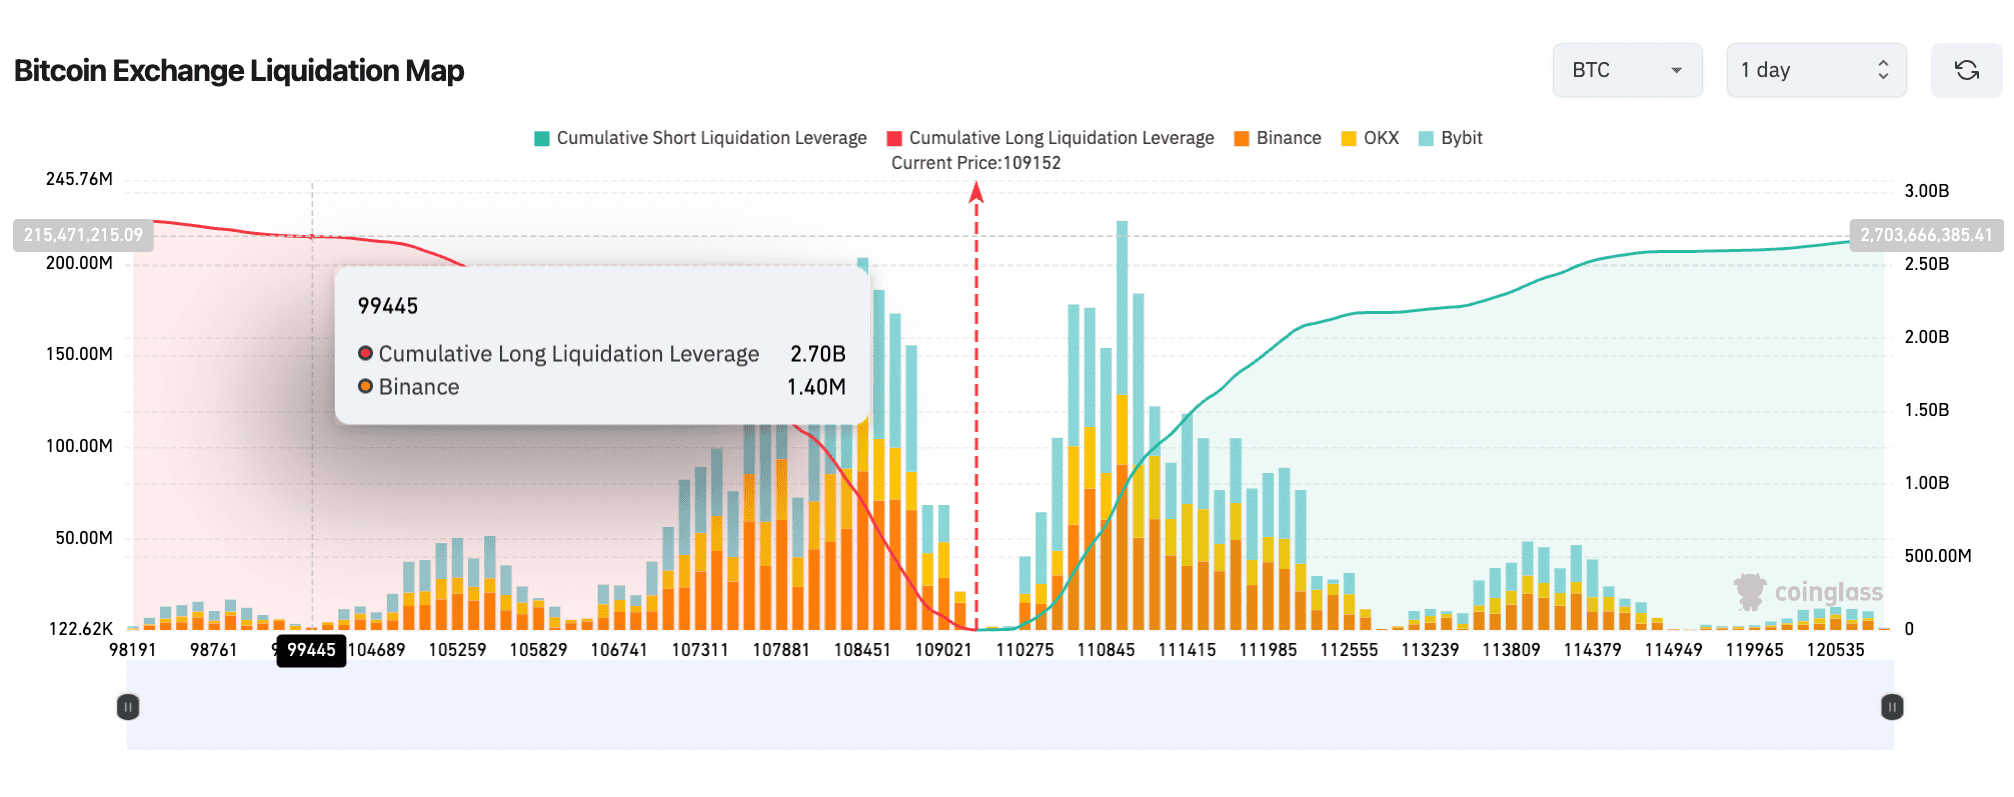Viewport: 2014px width, 797px height.
Task: Toggle the OKX legend series
Action: pos(1370,138)
